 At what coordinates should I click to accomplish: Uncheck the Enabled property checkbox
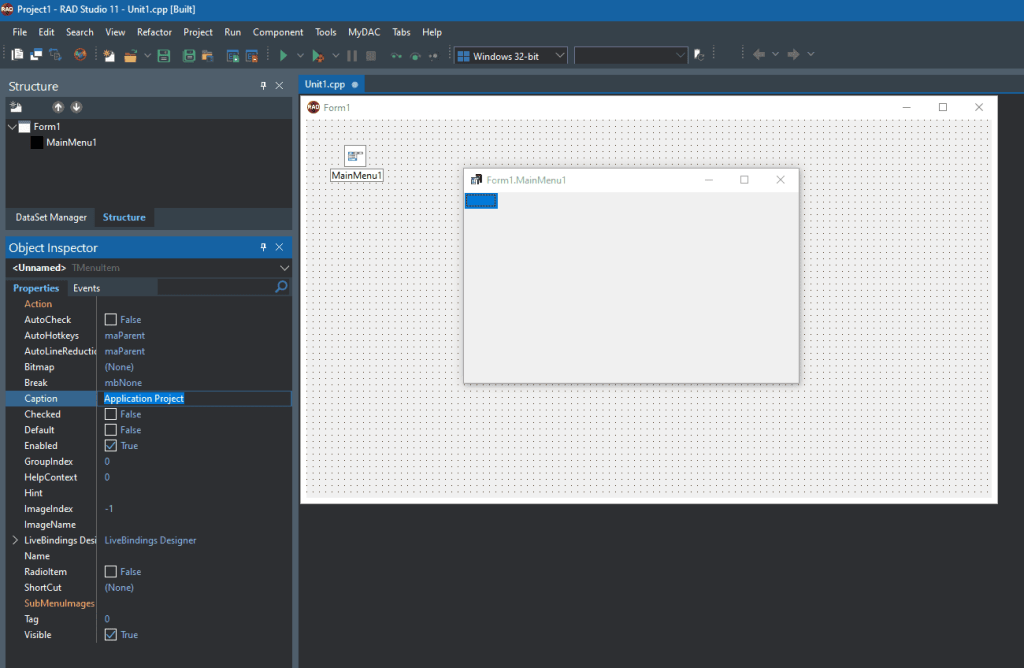(x=111, y=445)
